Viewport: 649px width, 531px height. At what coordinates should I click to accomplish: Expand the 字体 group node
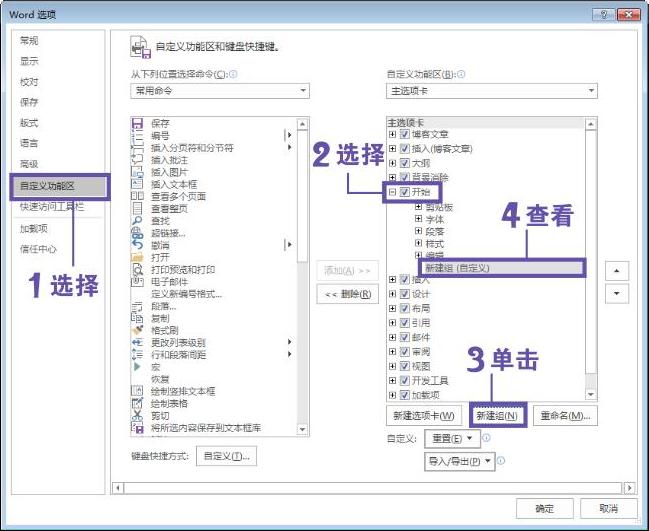(418, 219)
